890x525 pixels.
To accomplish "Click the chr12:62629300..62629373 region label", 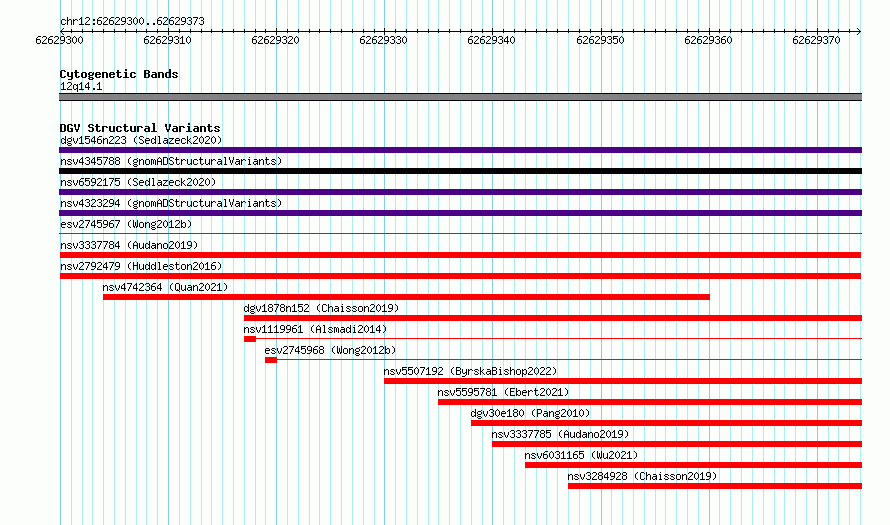I will pos(132,21).
